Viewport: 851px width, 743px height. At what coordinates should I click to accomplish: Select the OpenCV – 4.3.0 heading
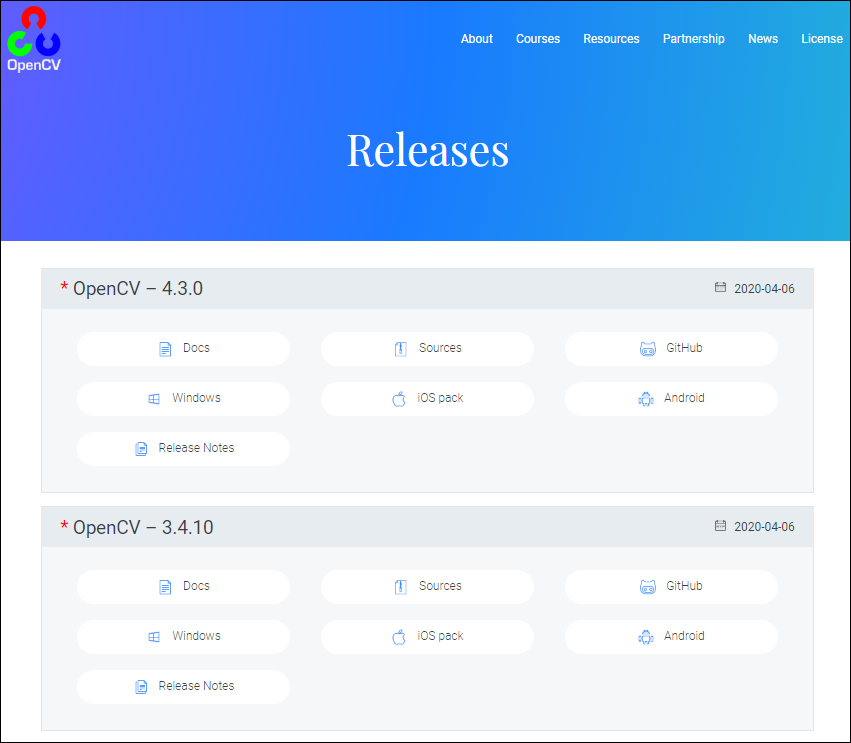138,289
